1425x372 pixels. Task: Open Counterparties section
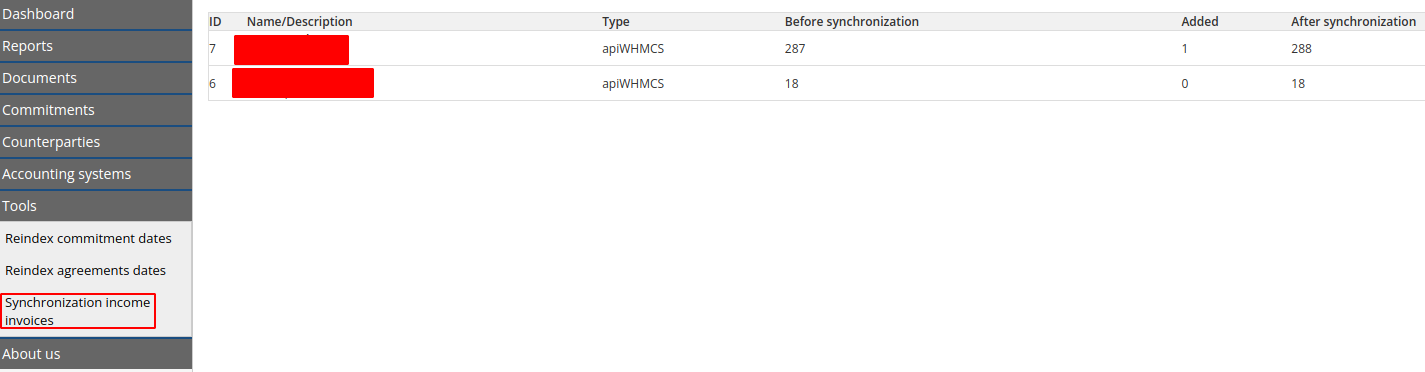(96, 142)
